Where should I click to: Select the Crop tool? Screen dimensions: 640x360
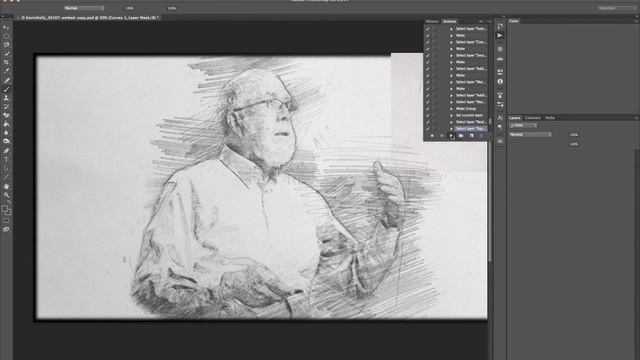[6, 62]
